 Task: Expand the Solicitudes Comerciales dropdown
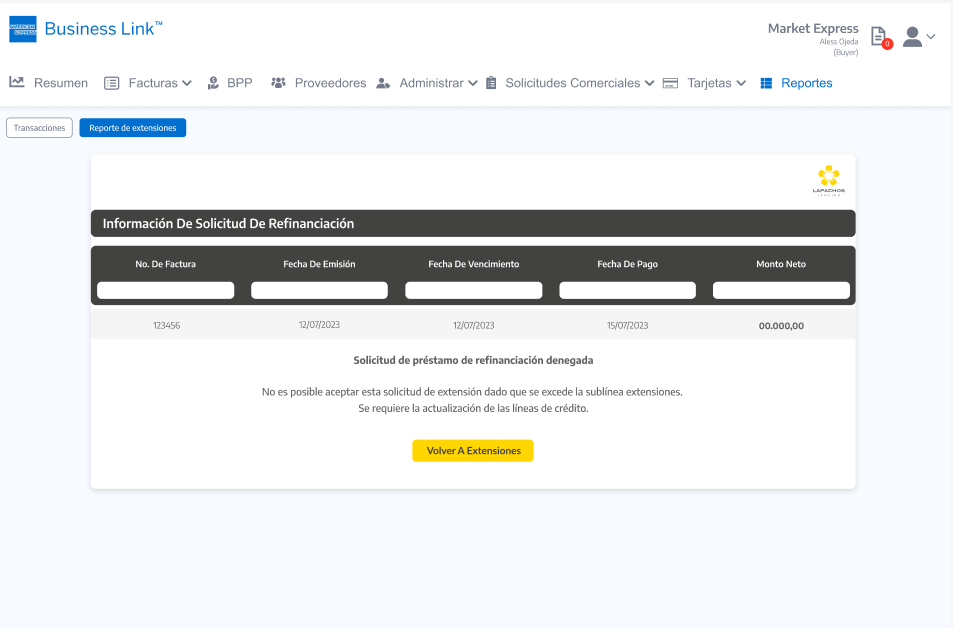[649, 83]
